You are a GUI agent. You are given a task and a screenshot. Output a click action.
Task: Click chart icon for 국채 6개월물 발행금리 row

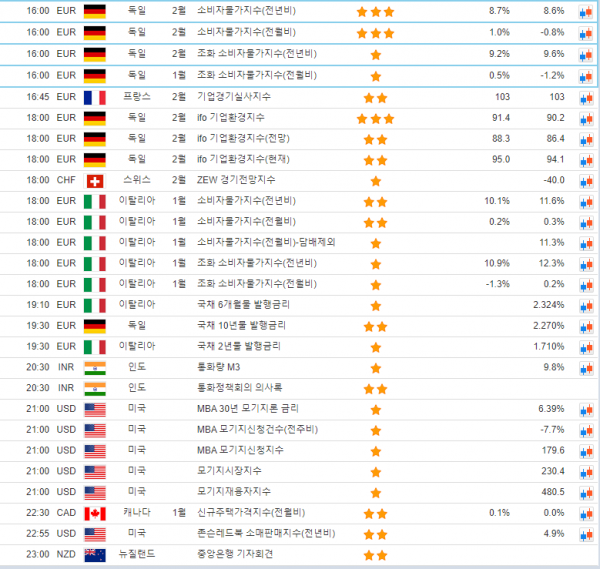(585, 305)
